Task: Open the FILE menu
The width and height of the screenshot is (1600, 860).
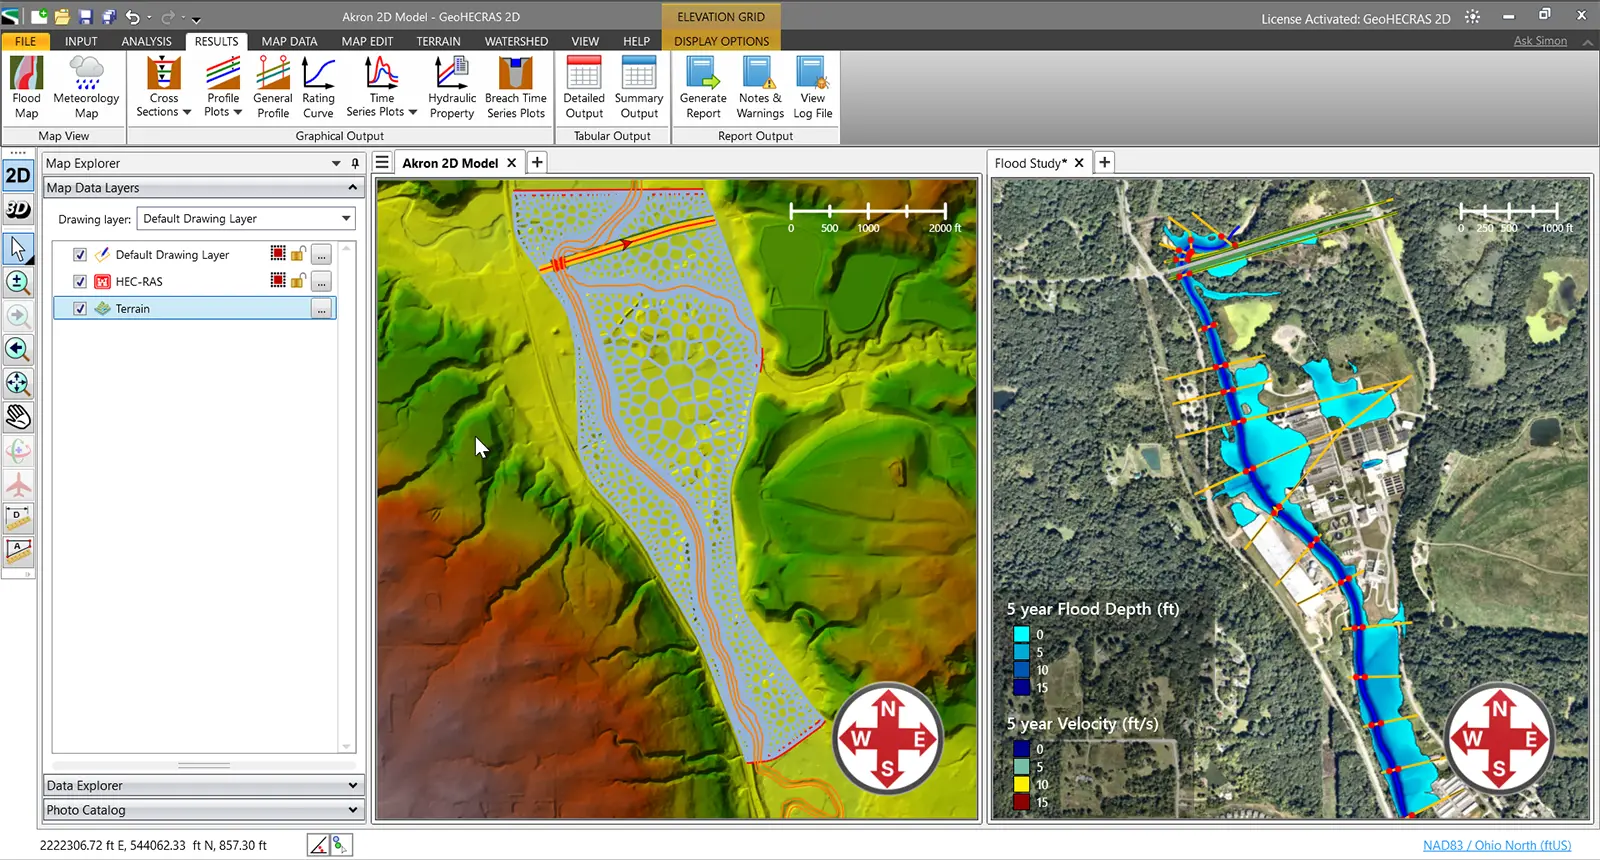Action: pos(26,41)
